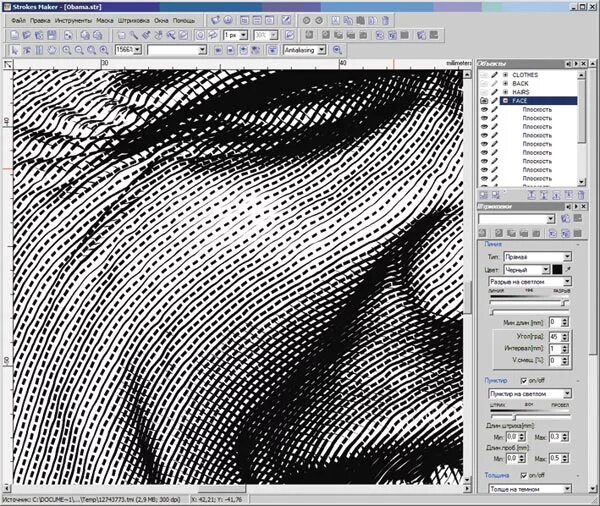Click the Интервал [mm] value field
Viewport: 600px width, 506px height.
coord(554,349)
